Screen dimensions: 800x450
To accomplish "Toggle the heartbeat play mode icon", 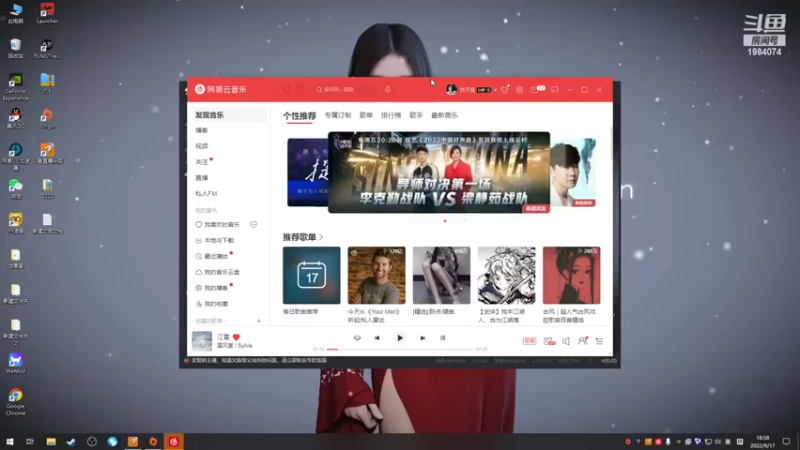I will (x=357, y=338).
